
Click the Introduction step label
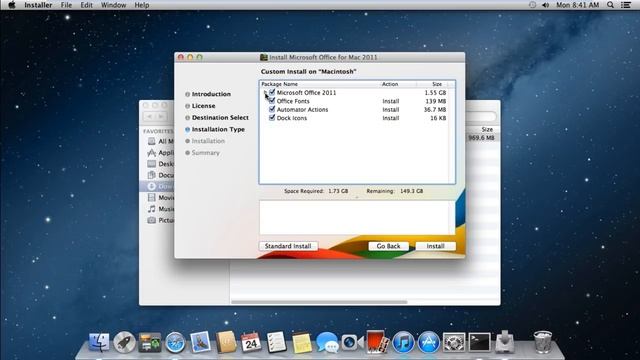(211, 94)
